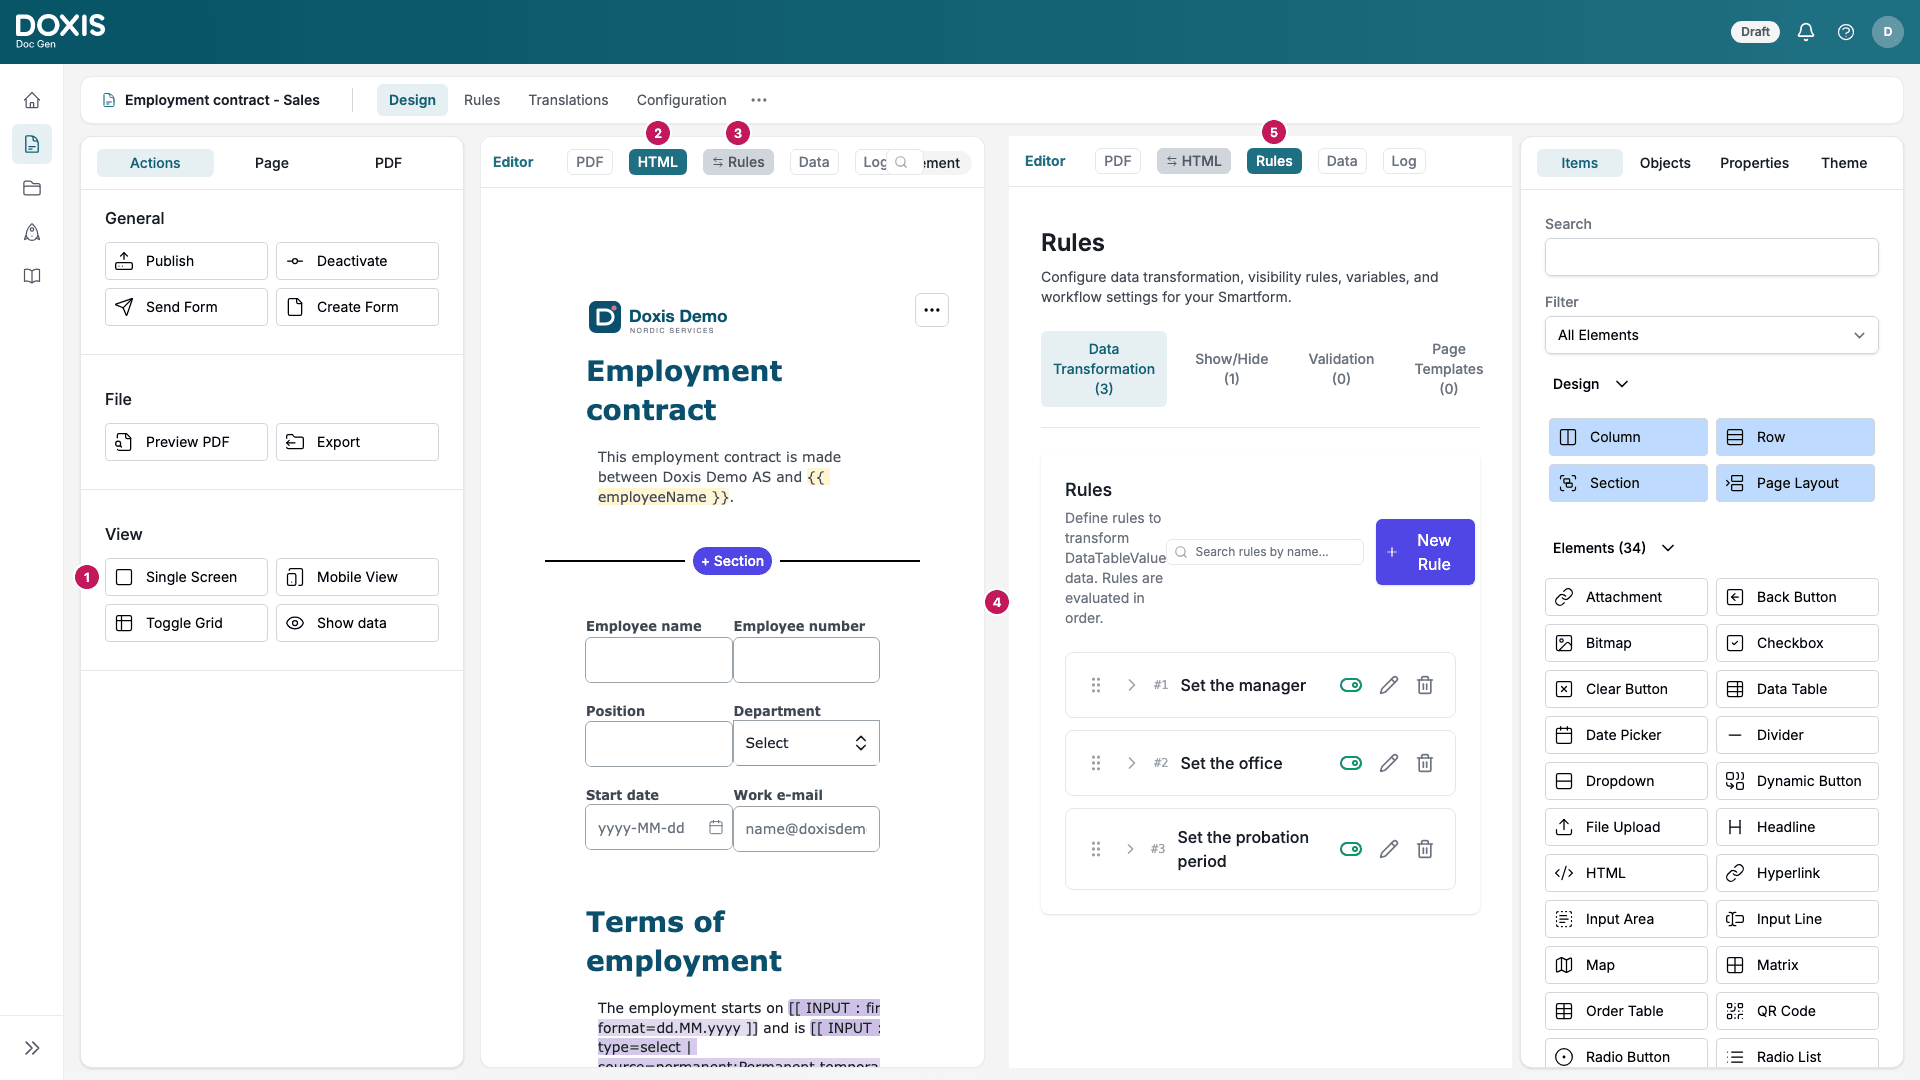Toggle Grid in the View section
Viewport: 1920px width, 1080px height.
click(x=186, y=623)
